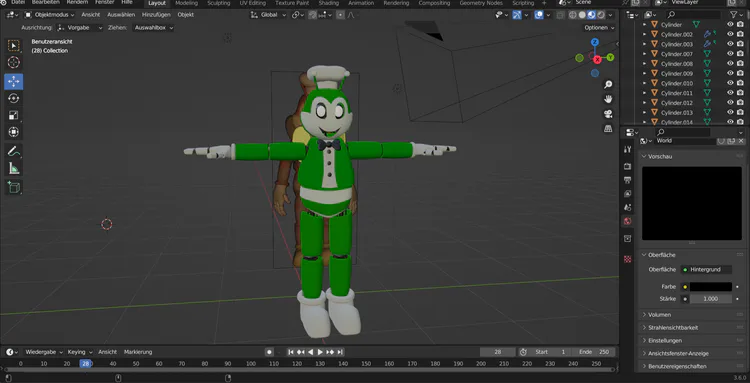Jump to next keyframe
The width and height of the screenshot is (750, 383).
pyautogui.click(x=331, y=352)
